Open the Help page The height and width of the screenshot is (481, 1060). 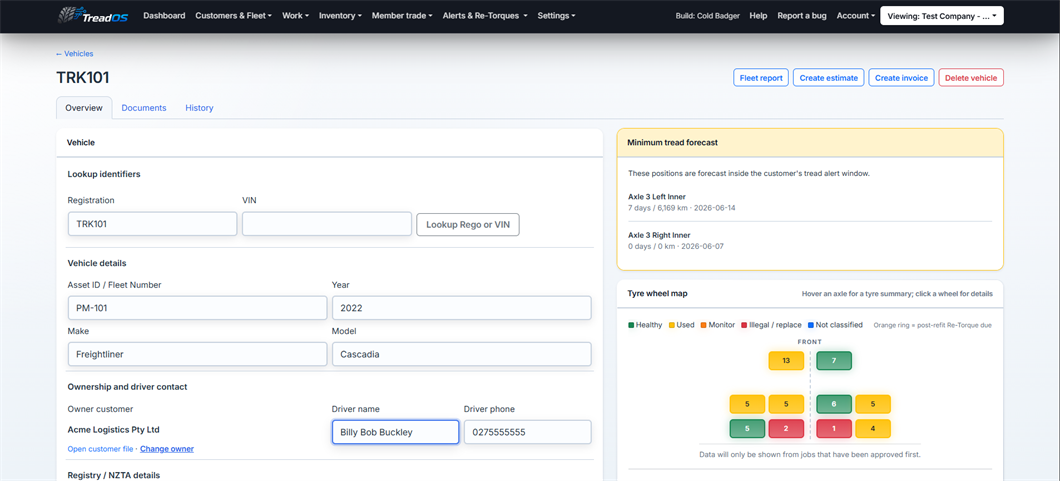click(758, 16)
